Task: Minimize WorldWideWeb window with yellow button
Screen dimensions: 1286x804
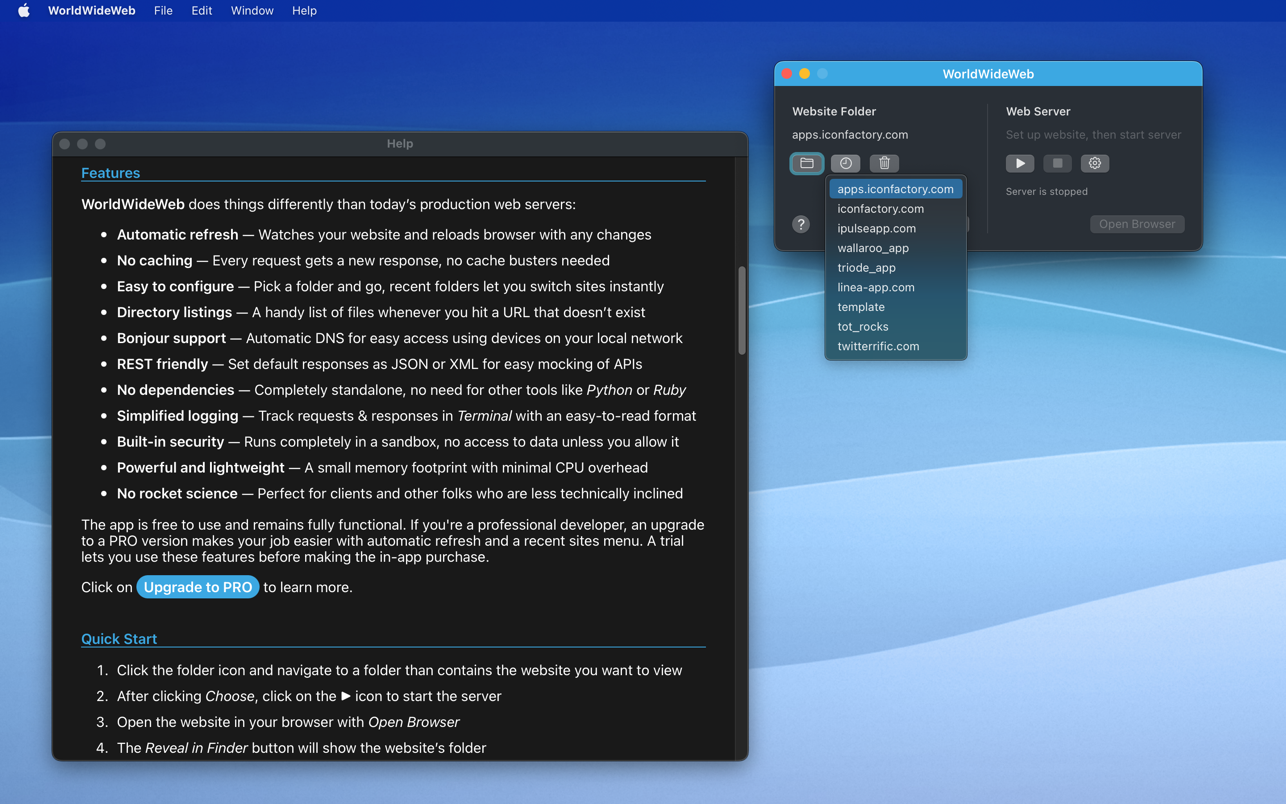Action: pos(805,74)
